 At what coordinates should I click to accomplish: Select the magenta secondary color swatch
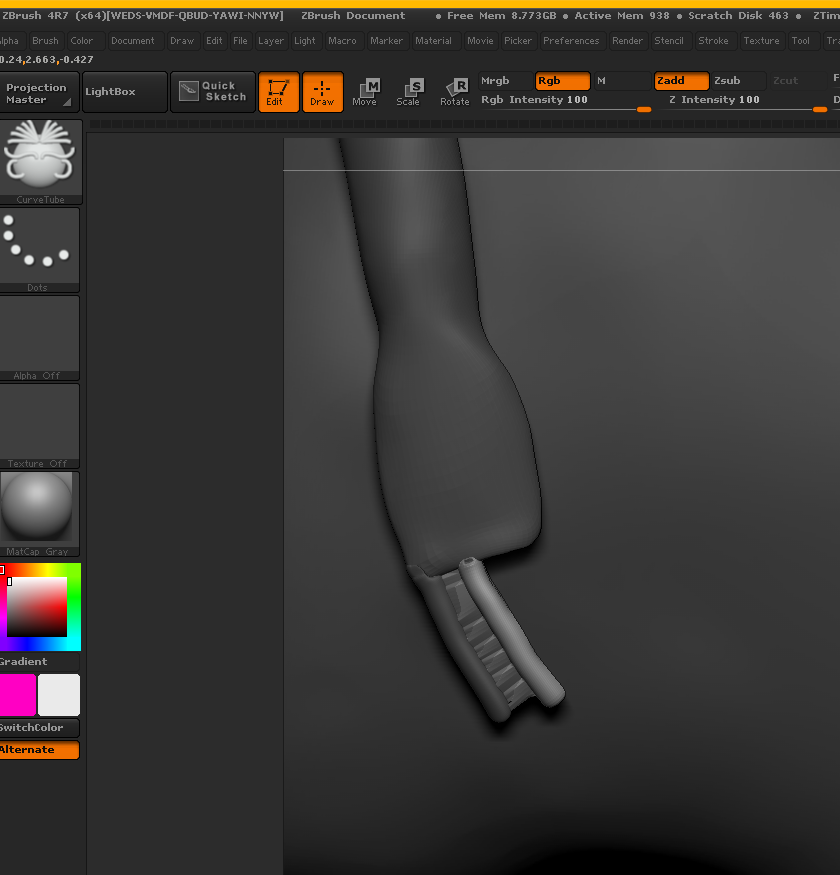(18, 695)
